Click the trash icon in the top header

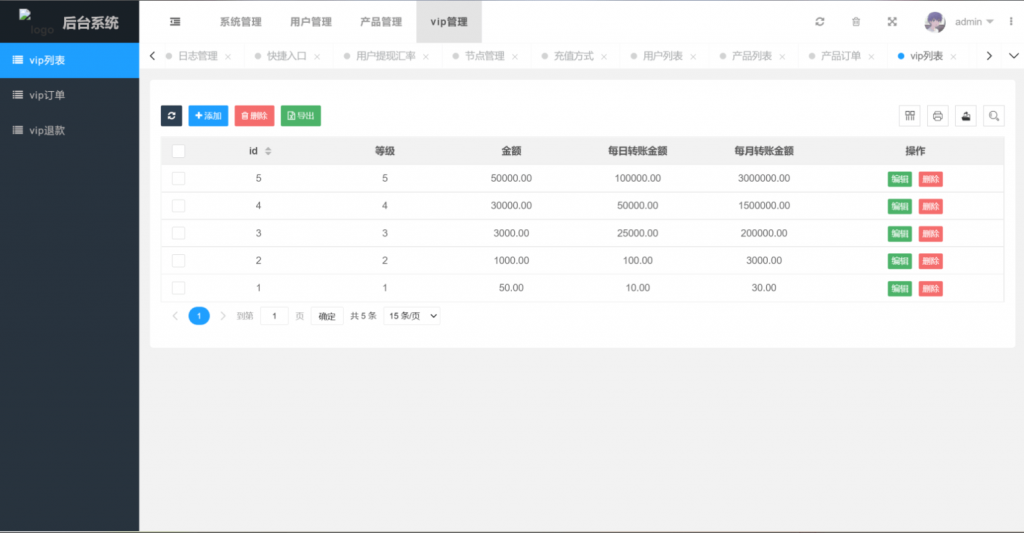click(x=855, y=21)
